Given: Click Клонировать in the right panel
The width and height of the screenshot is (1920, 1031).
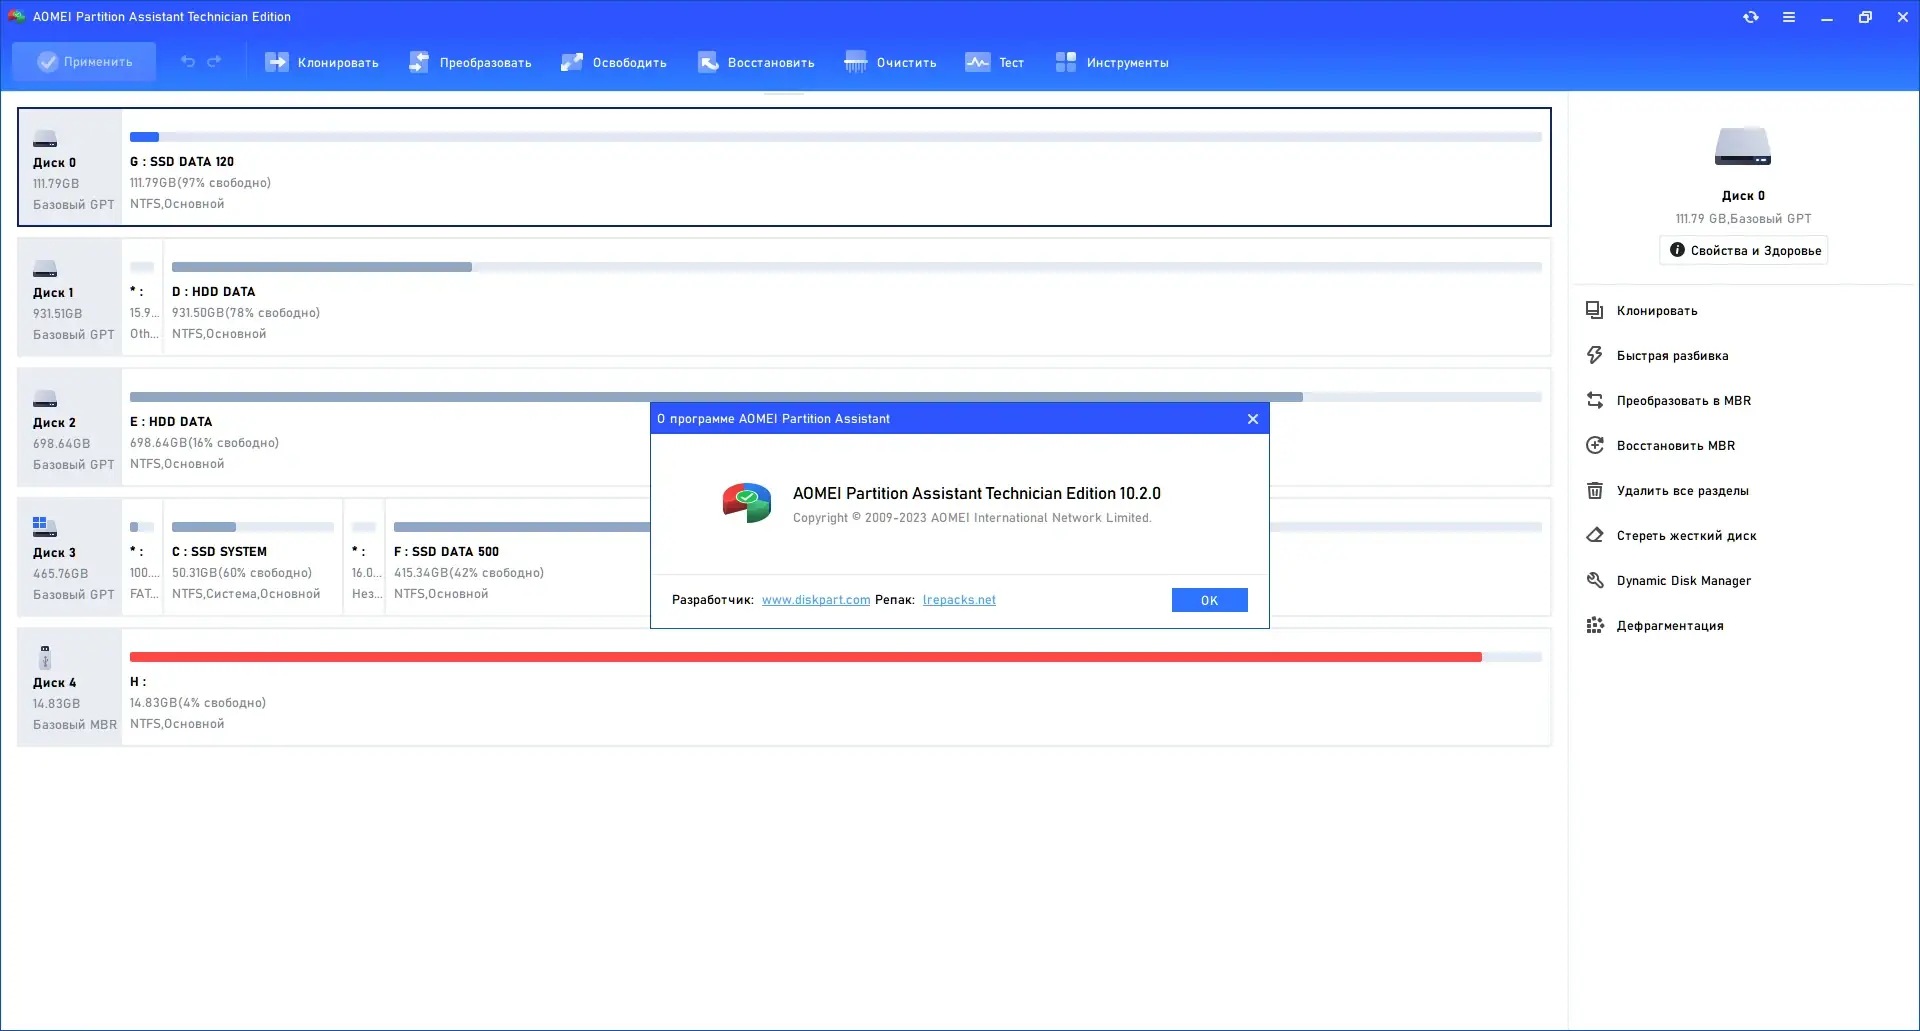Looking at the screenshot, I should pos(1657,311).
